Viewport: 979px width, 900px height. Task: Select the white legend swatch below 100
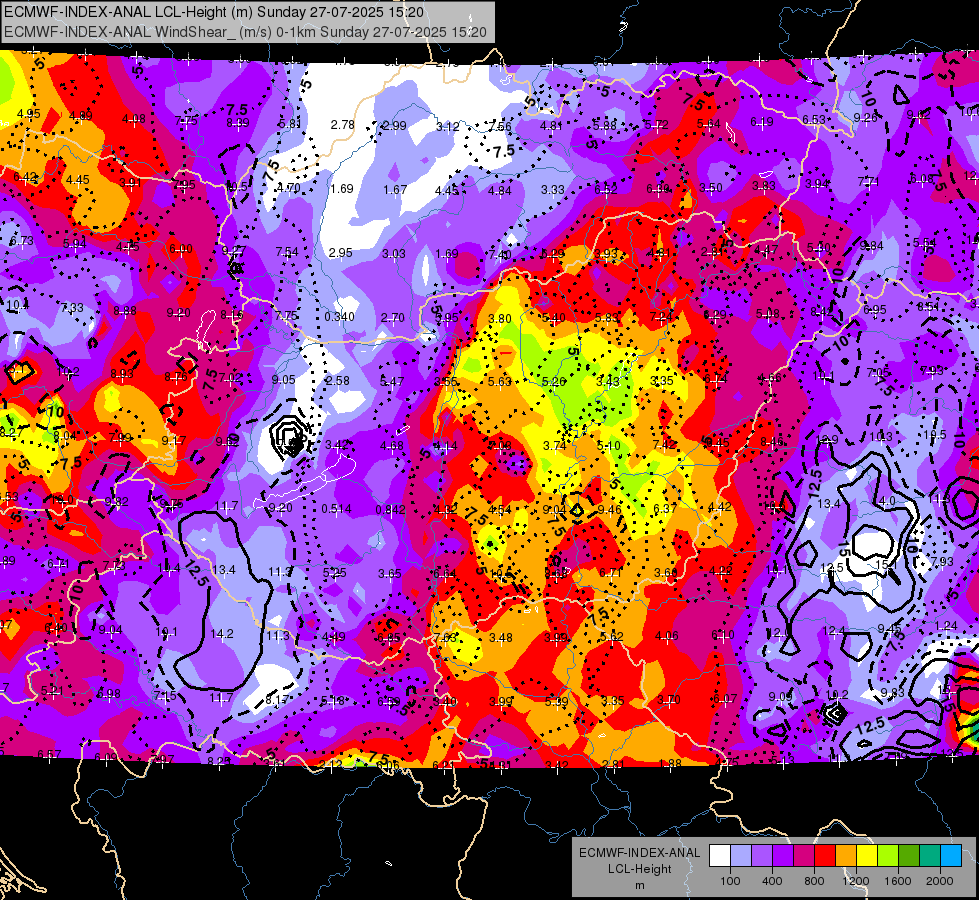pos(719,856)
